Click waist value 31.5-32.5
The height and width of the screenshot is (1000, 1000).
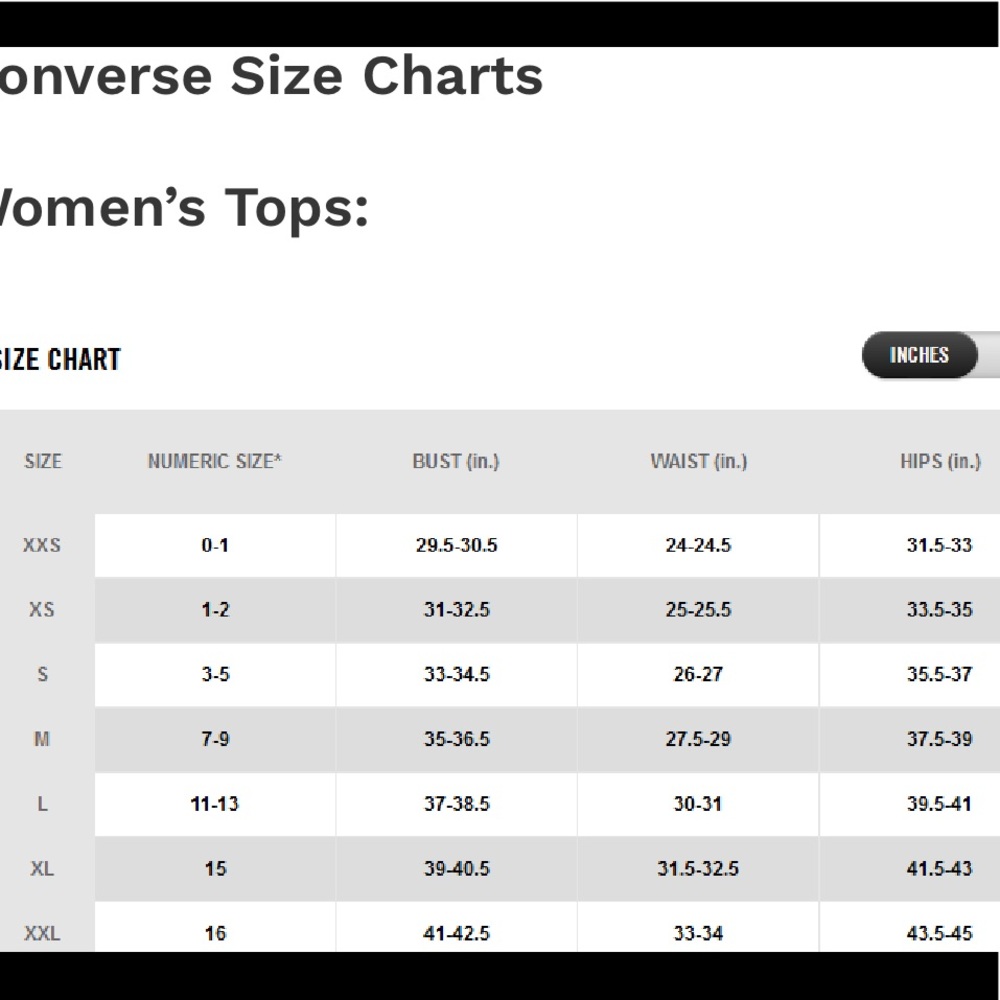click(698, 869)
